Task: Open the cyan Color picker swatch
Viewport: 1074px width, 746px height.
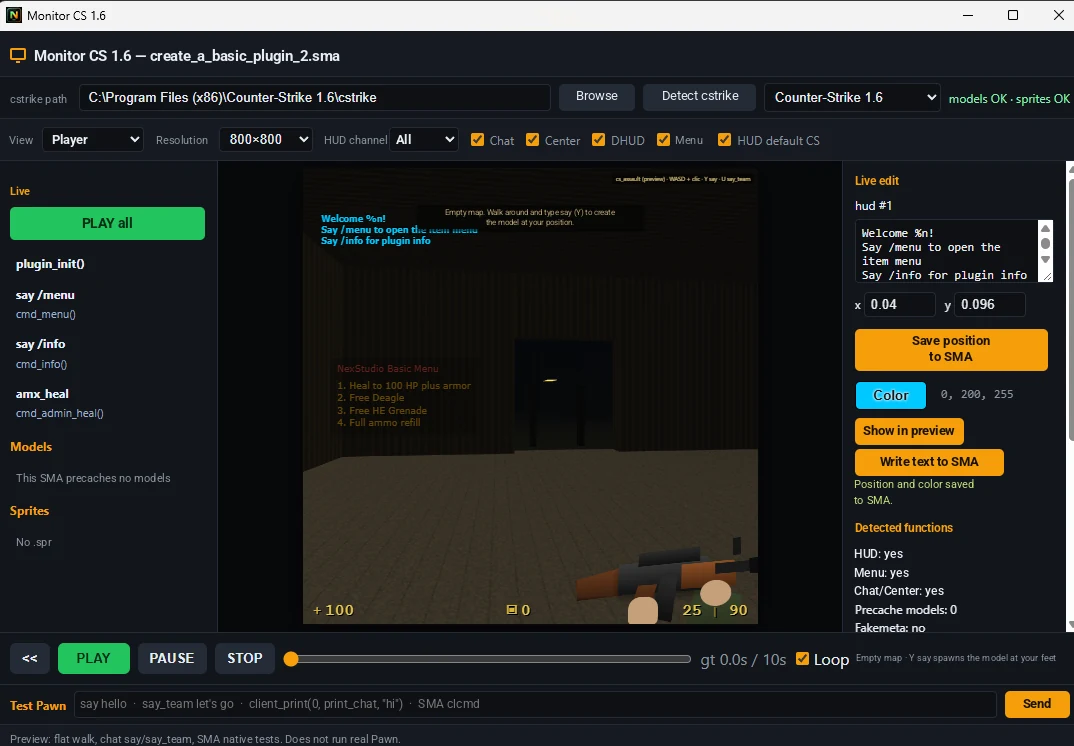Action: tap(890, 395)
